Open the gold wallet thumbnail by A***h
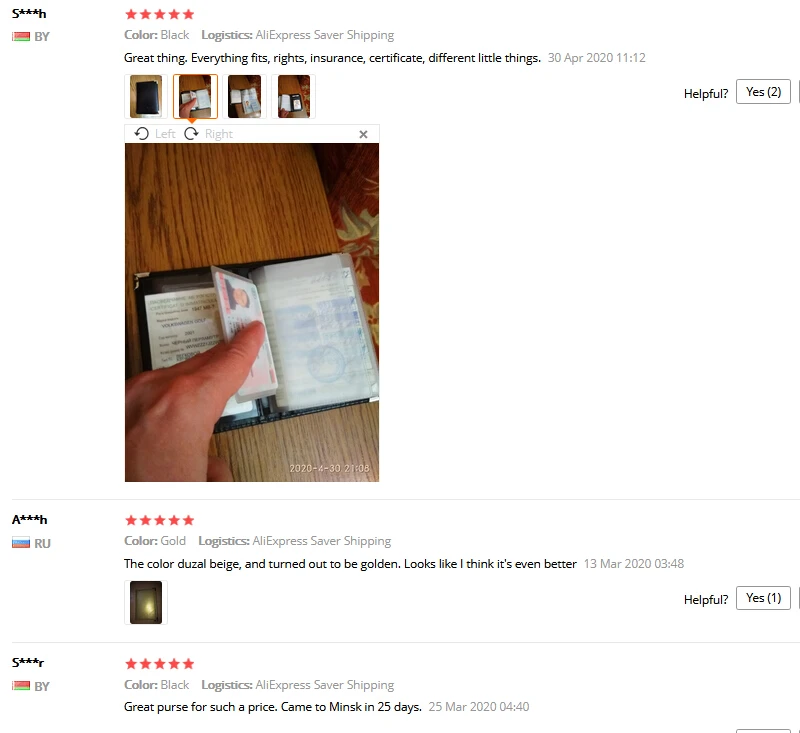800x733 pixels. [146, 602]
